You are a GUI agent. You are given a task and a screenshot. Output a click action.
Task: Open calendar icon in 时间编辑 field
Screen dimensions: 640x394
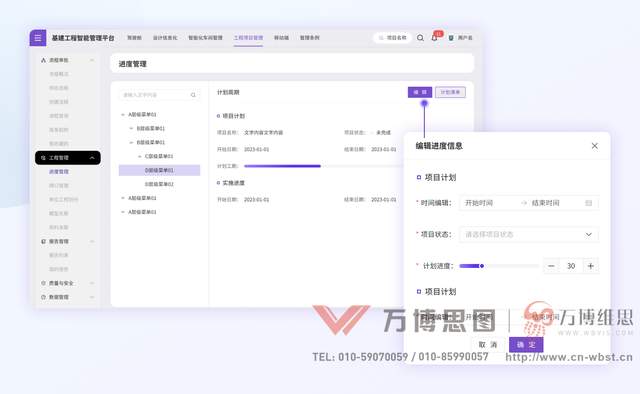pyautogui.click(x=589, y=203)
